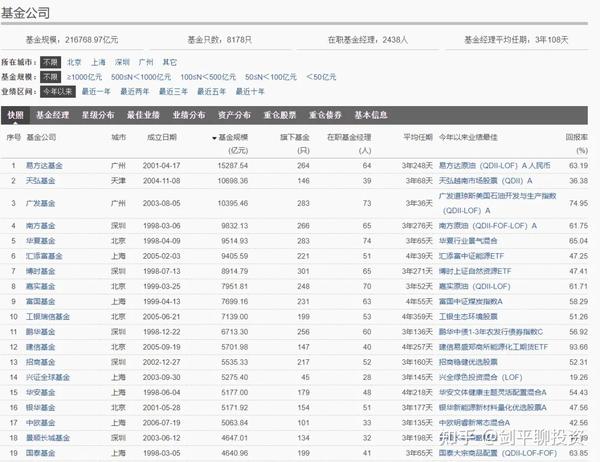The width and height of the screenshot is (600, 462).
Task: Sort by 基金规模 column header
Action: click(231, 138)
